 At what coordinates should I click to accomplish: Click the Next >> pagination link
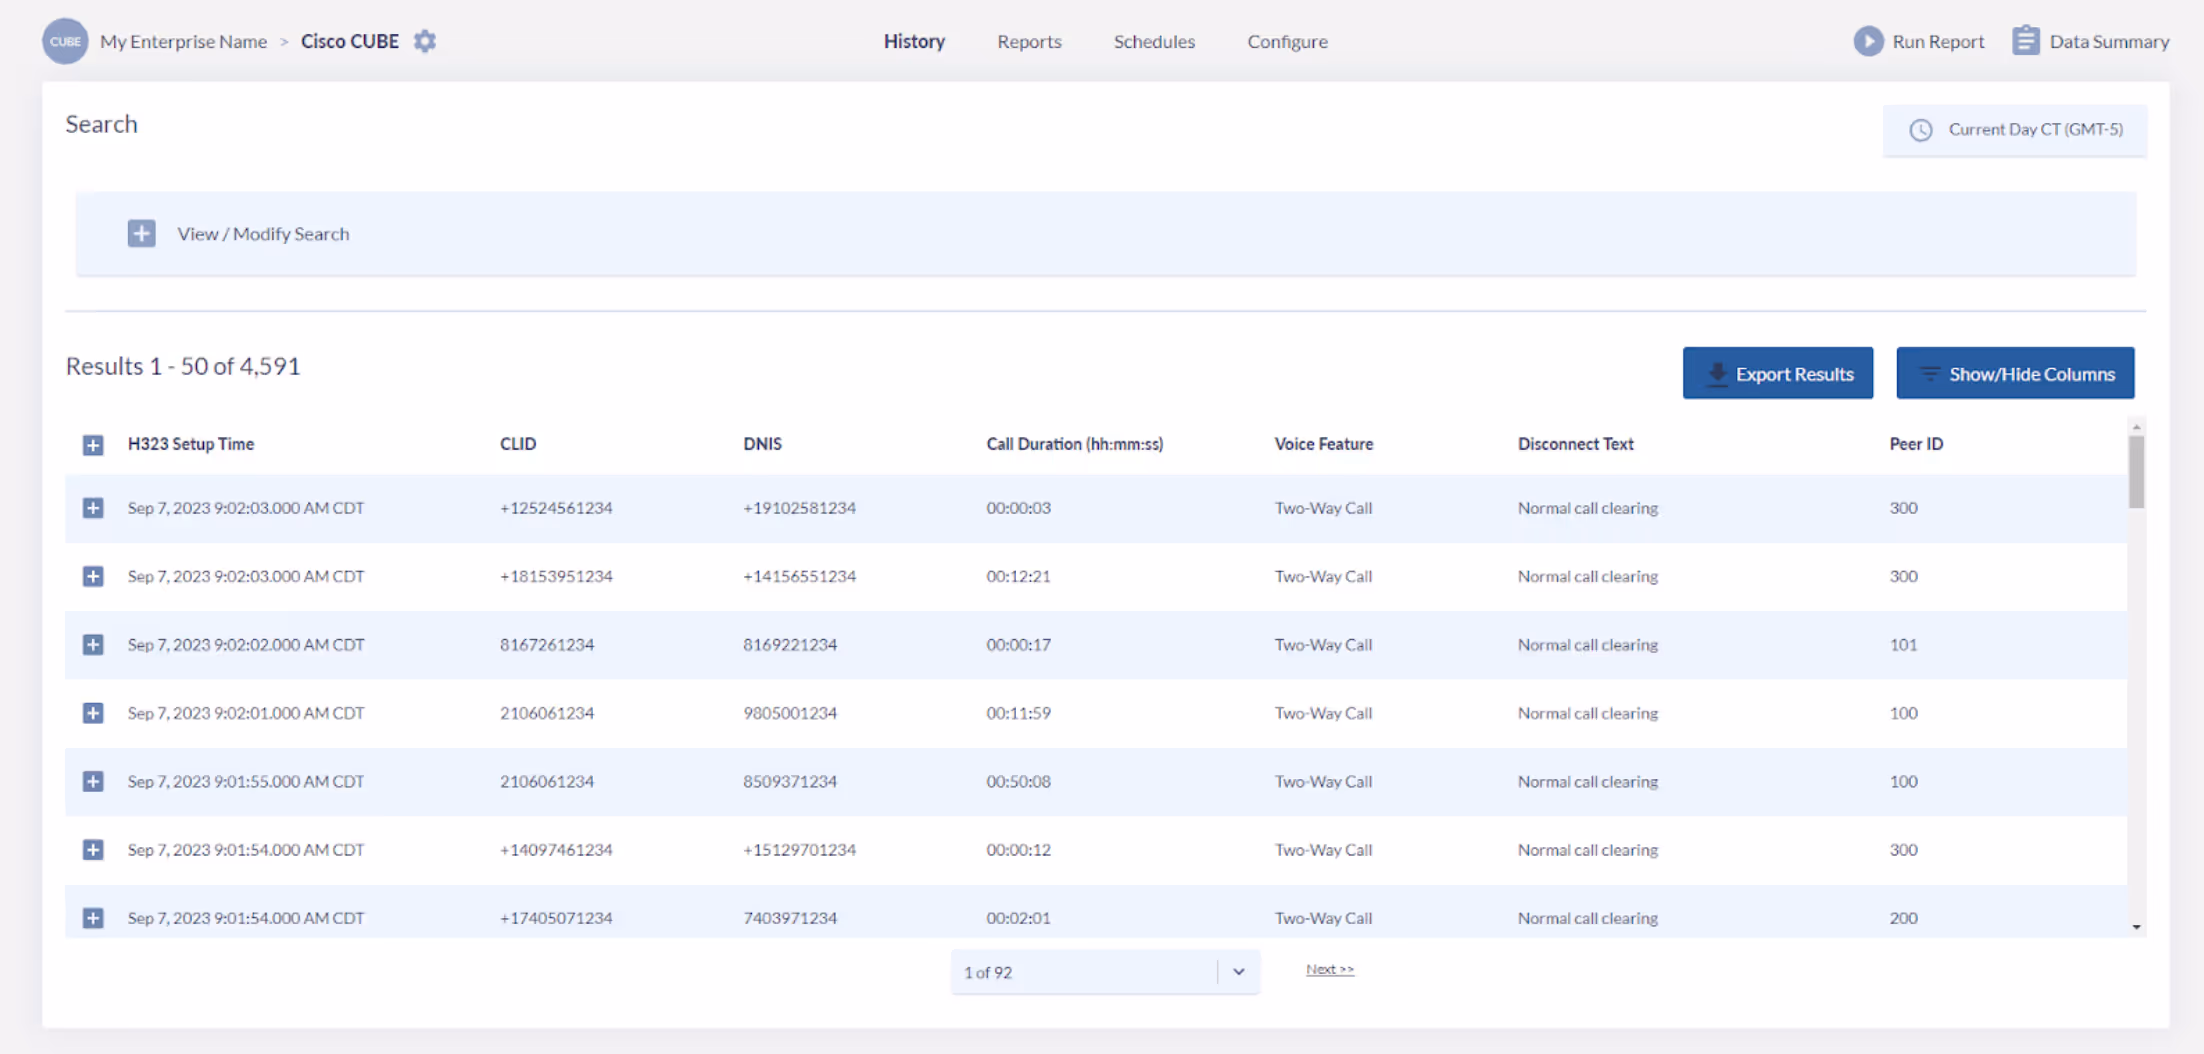[x=1330, y=969]
